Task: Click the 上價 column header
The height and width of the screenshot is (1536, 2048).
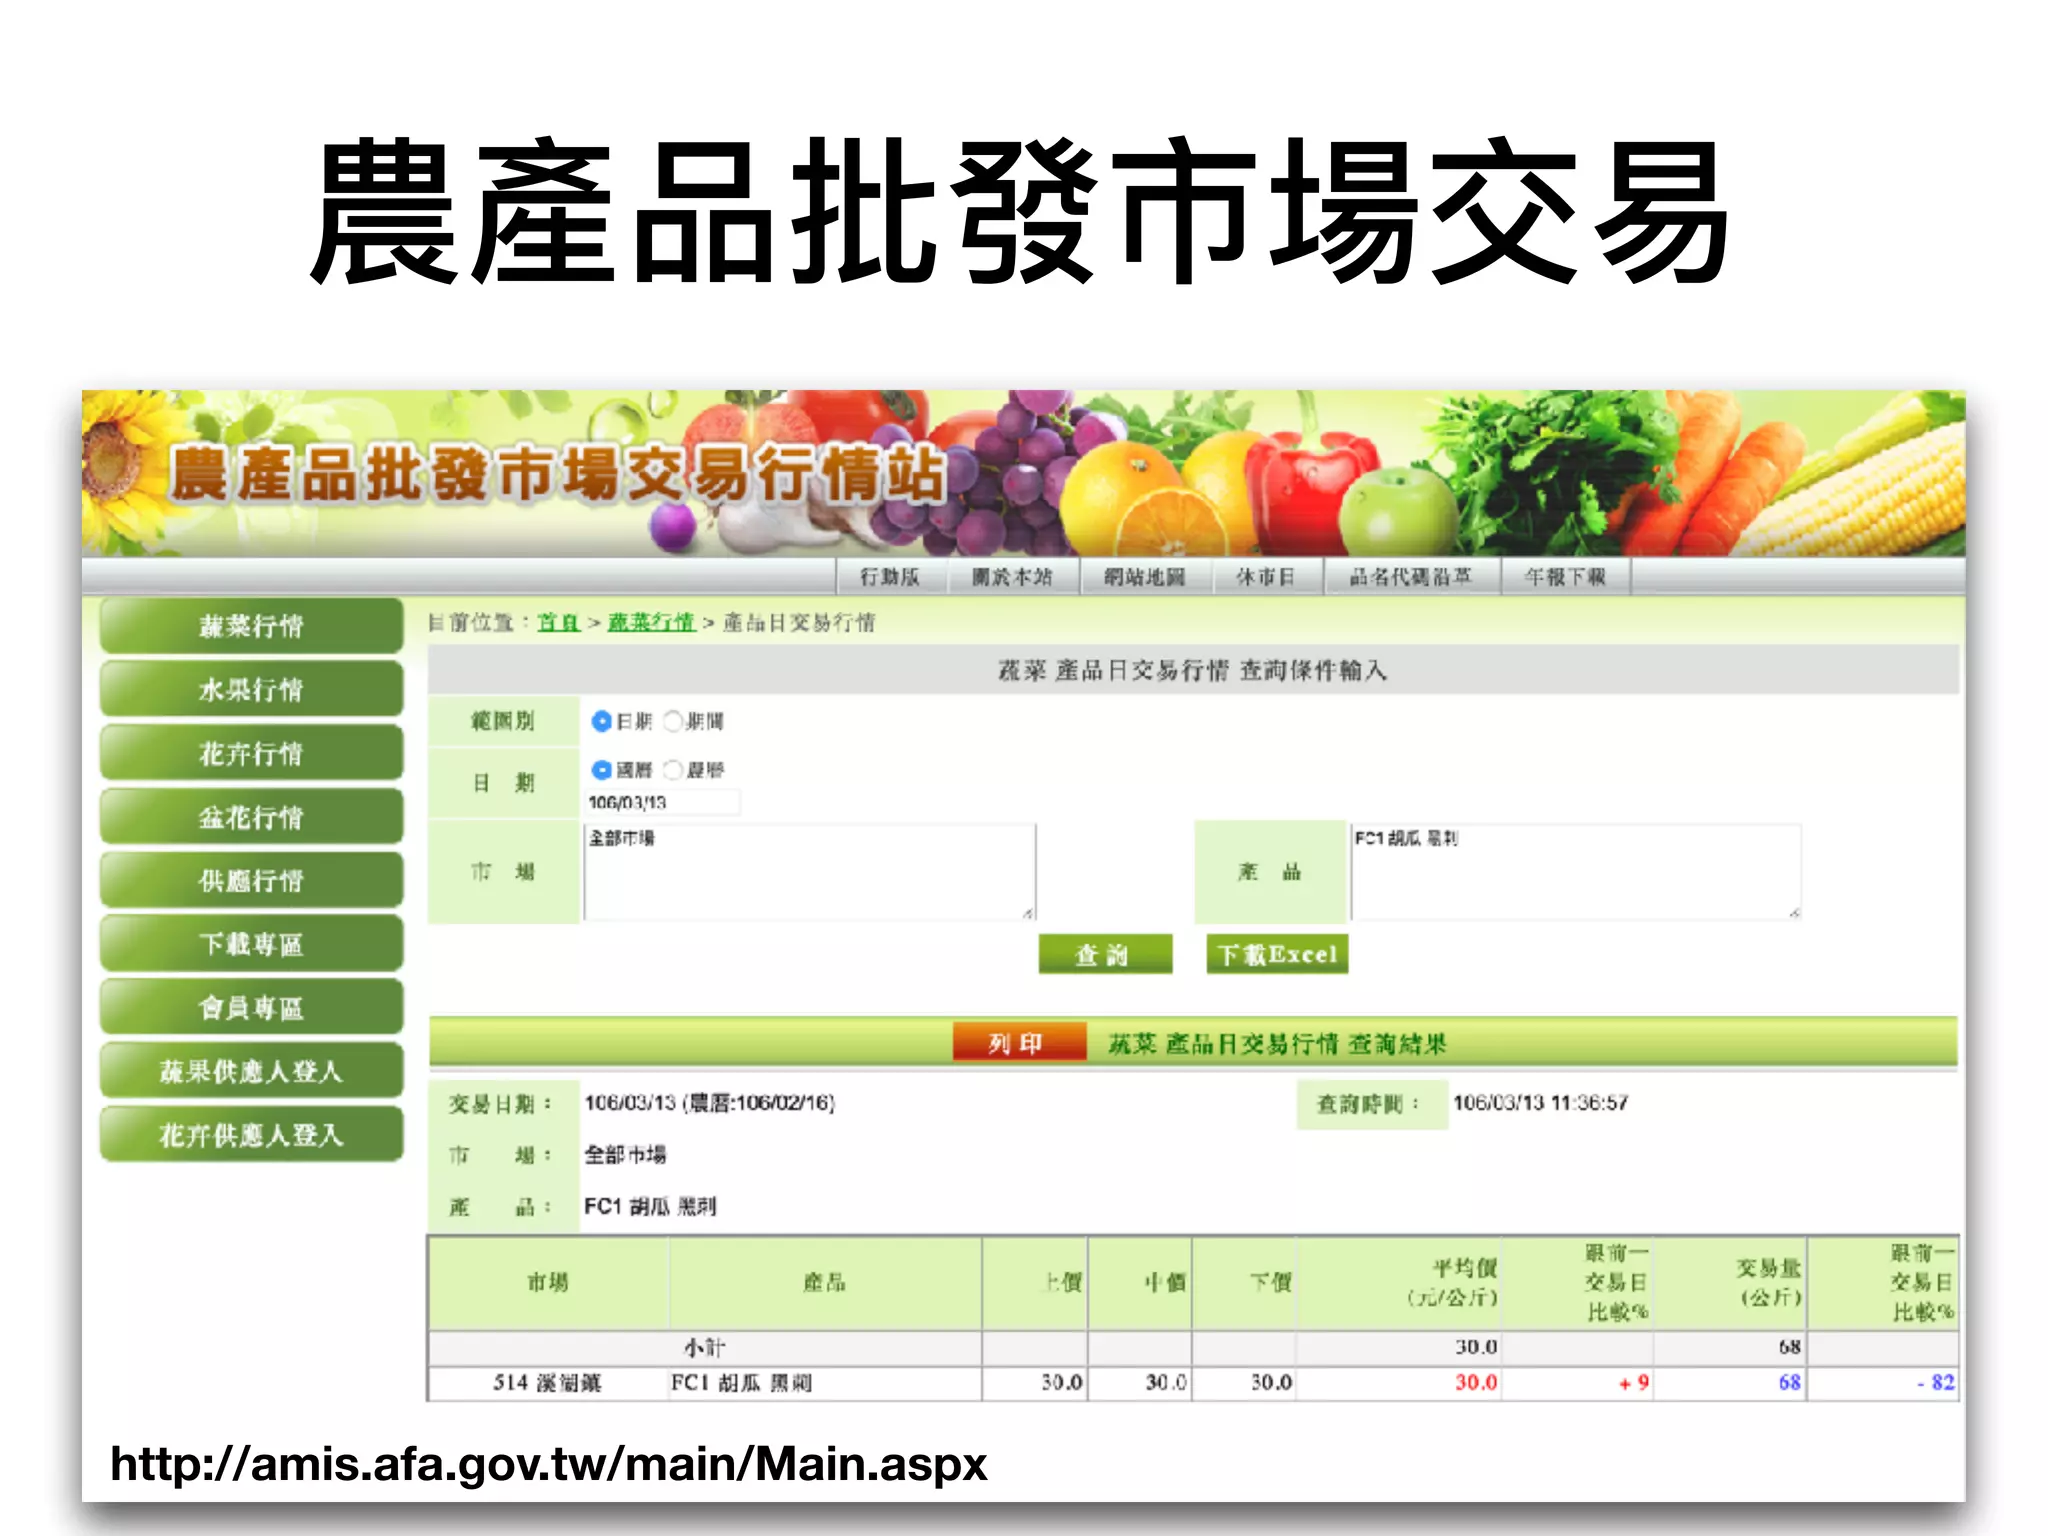Action: 1035,1283
